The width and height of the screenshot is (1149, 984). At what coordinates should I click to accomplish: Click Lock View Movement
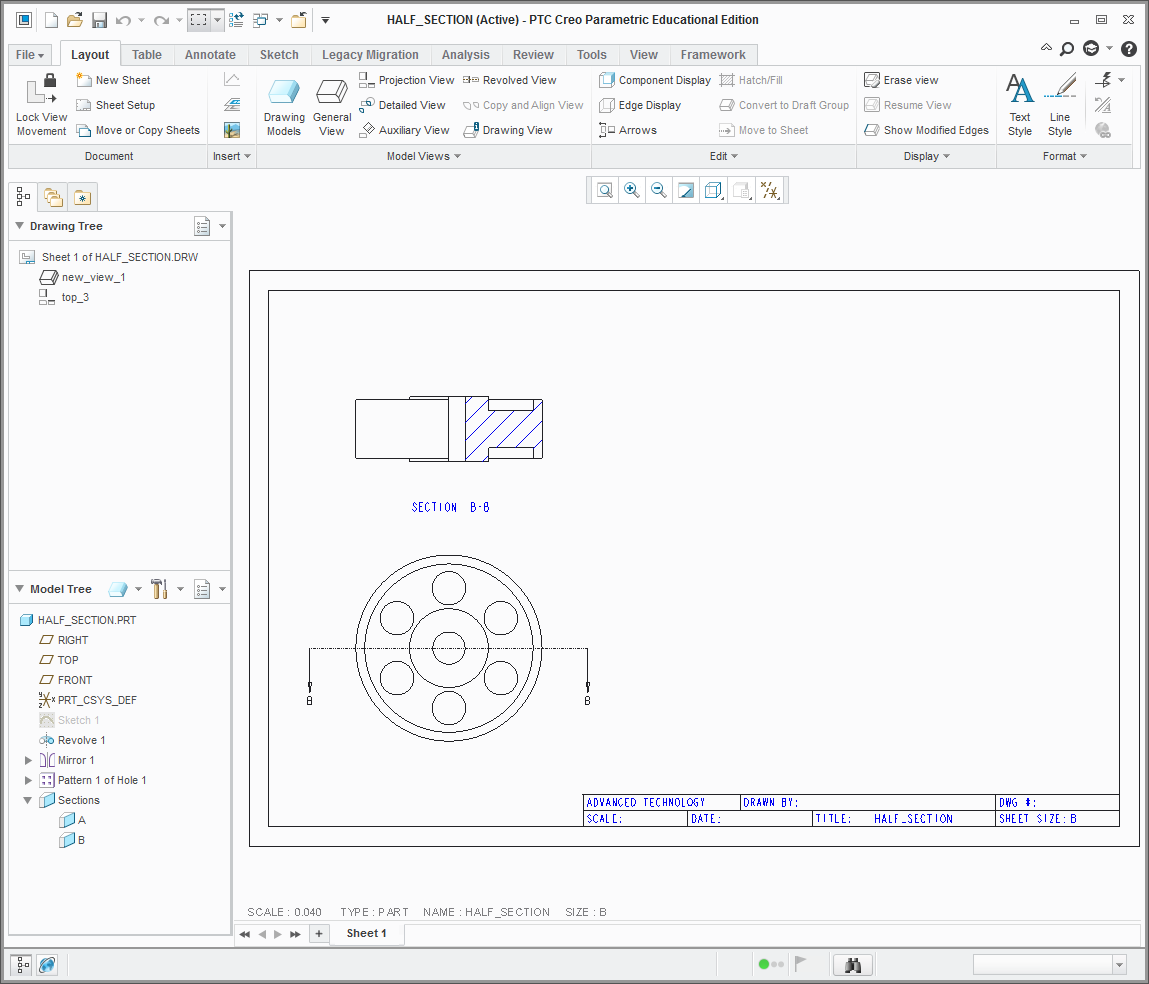(42, 106)
